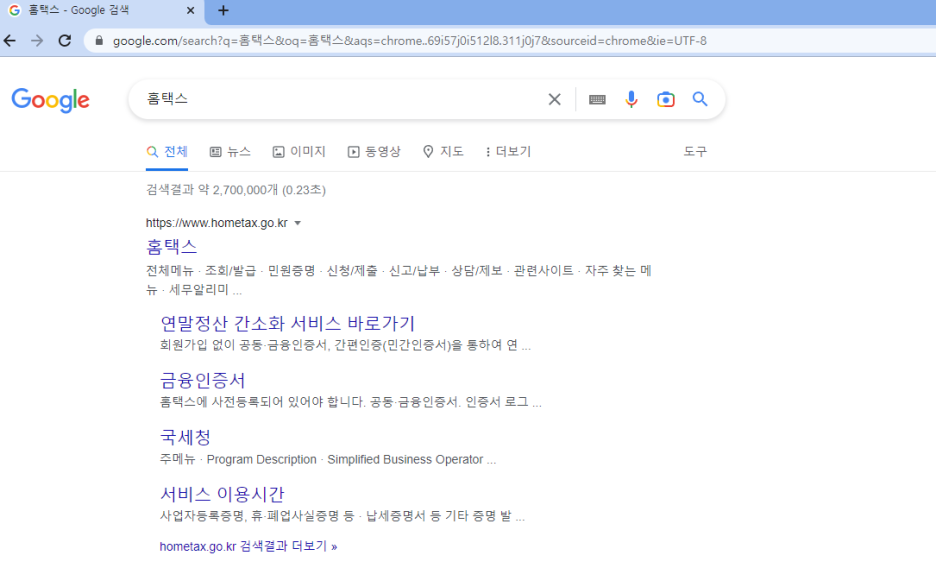The image size is (936, 568).
Task: Click the 검색결과 약 2,700,000개 stats text
Action: 236,190
